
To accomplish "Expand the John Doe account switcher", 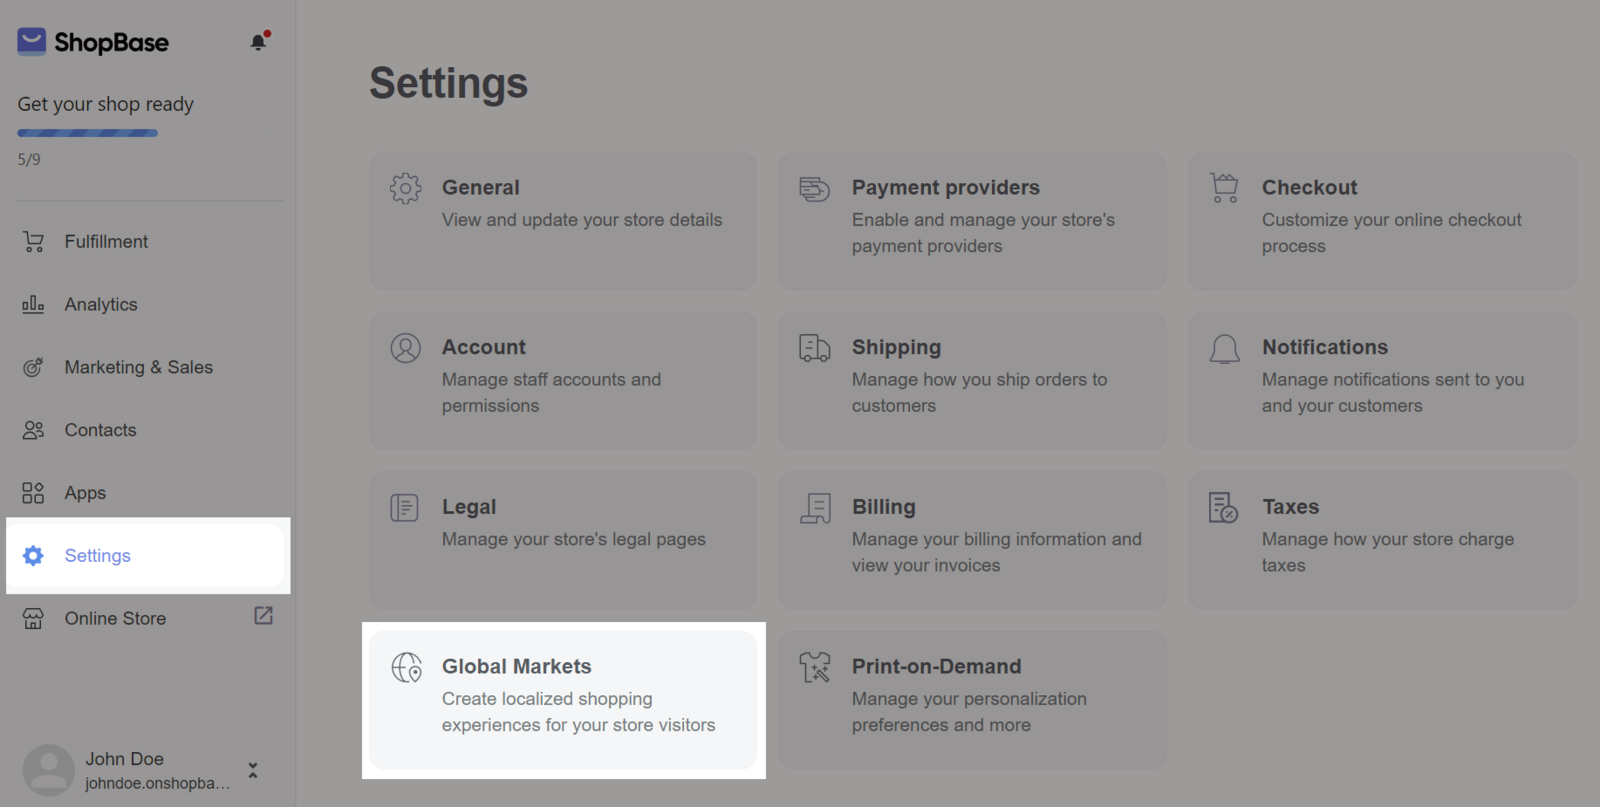I will (253, 770).
